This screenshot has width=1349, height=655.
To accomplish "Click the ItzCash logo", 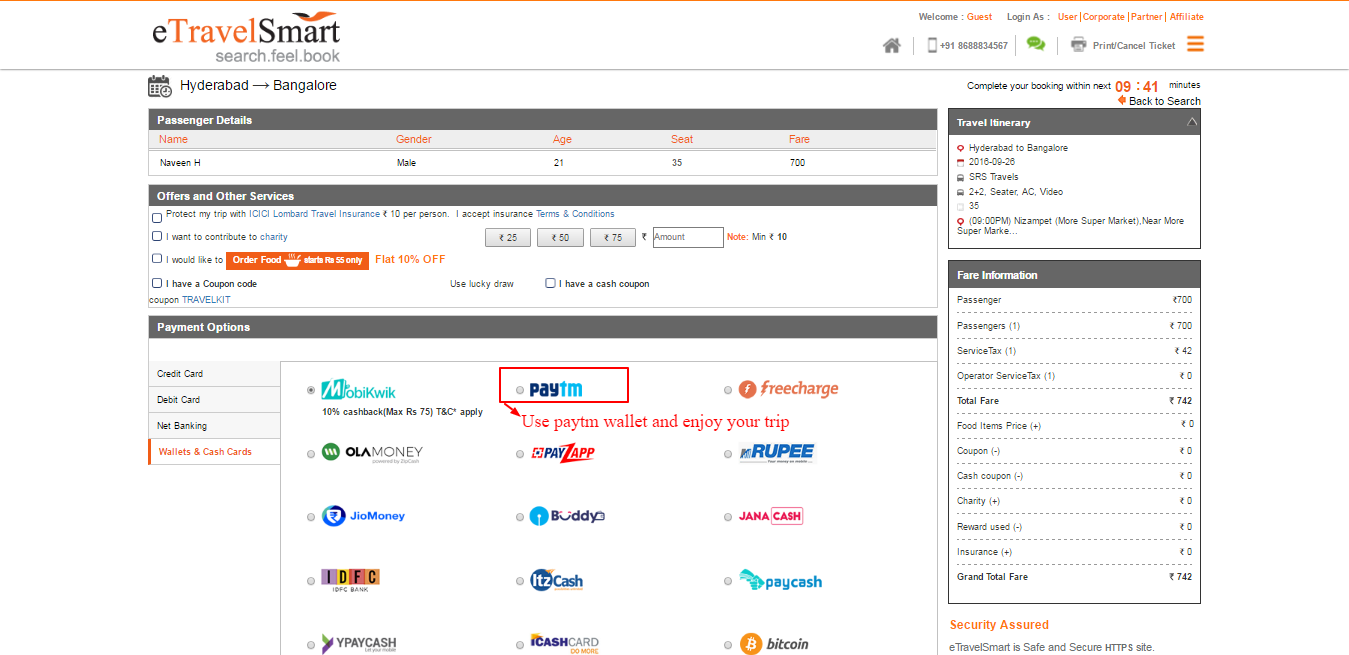I will pos(556,581).
